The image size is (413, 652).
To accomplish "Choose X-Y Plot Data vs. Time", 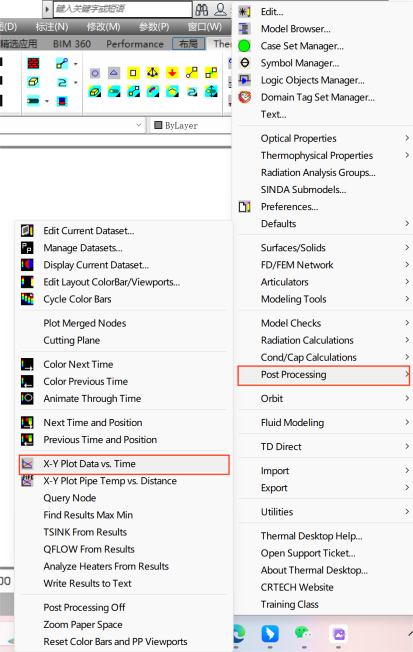I will 124,464.
